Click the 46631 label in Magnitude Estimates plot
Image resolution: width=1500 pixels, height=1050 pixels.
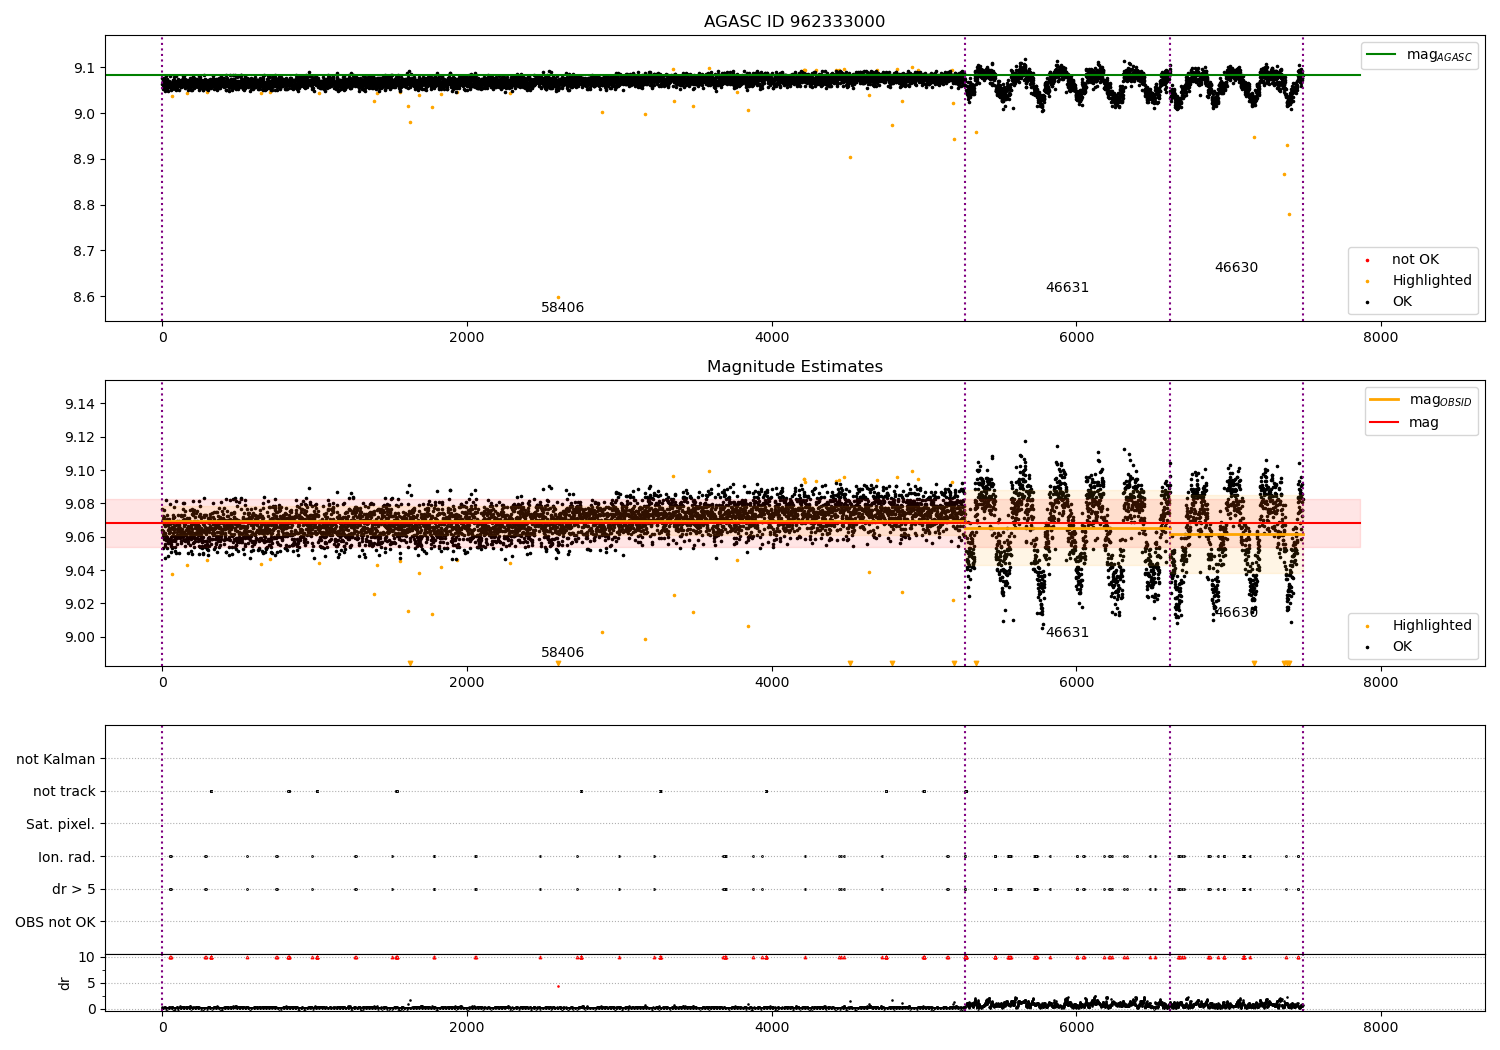coord(1067,633)
